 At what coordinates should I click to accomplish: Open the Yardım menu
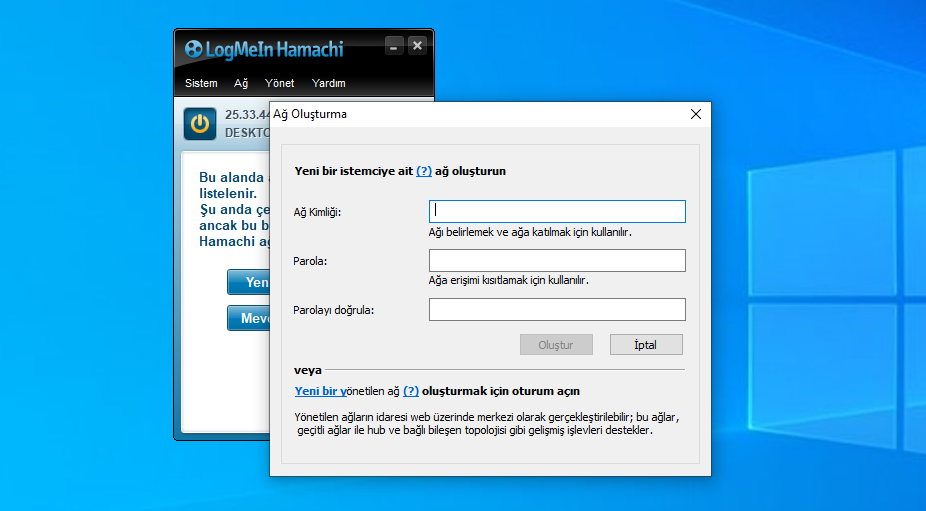[328, 83]
